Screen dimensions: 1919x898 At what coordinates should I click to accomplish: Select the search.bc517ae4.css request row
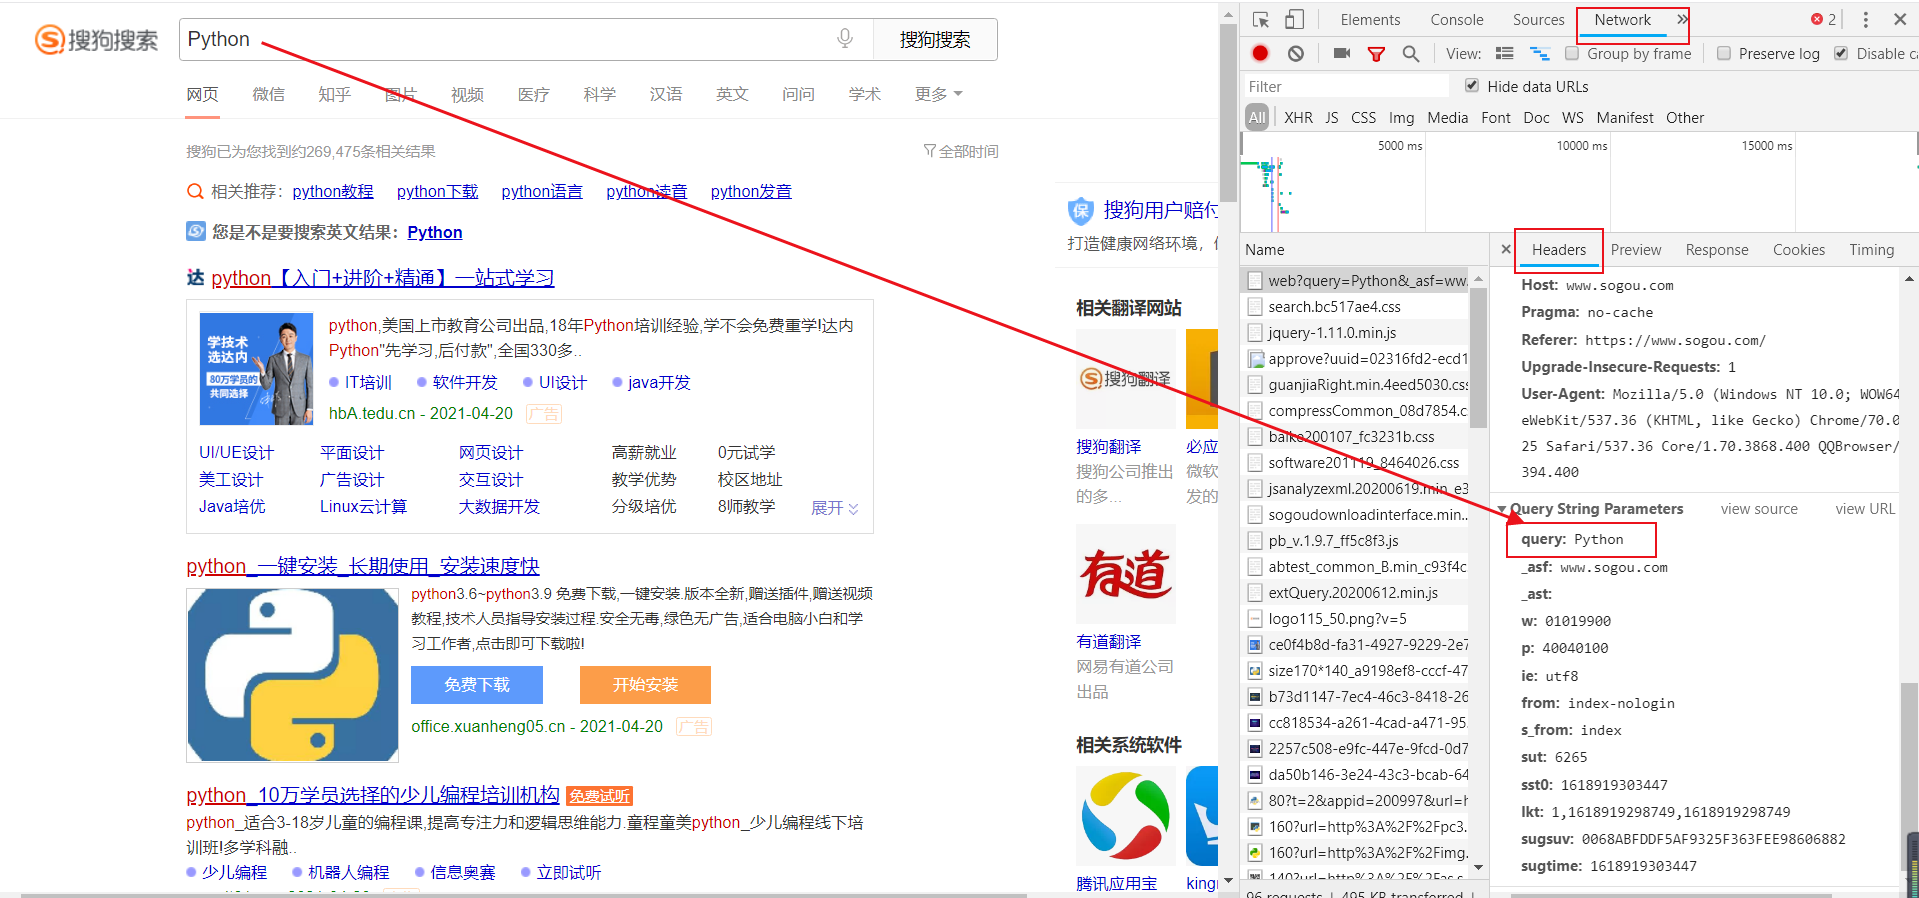(x=1356, y=307)
